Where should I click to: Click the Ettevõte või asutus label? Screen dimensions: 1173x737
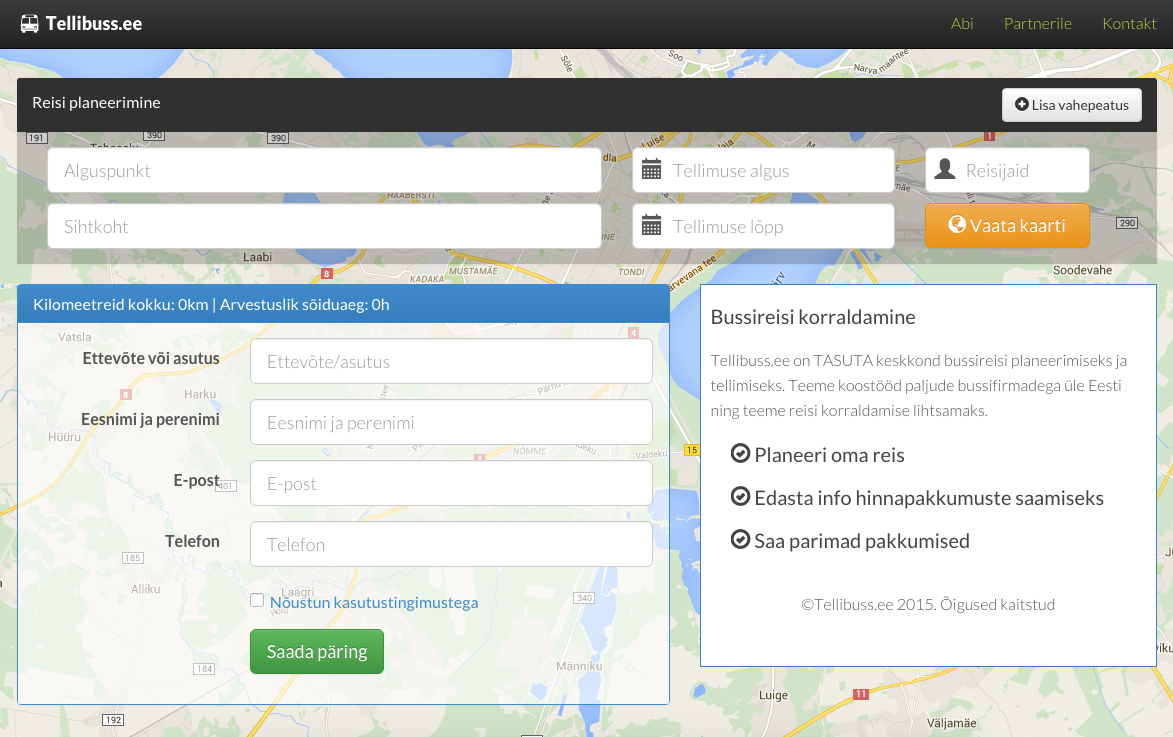tap(151, 358)
